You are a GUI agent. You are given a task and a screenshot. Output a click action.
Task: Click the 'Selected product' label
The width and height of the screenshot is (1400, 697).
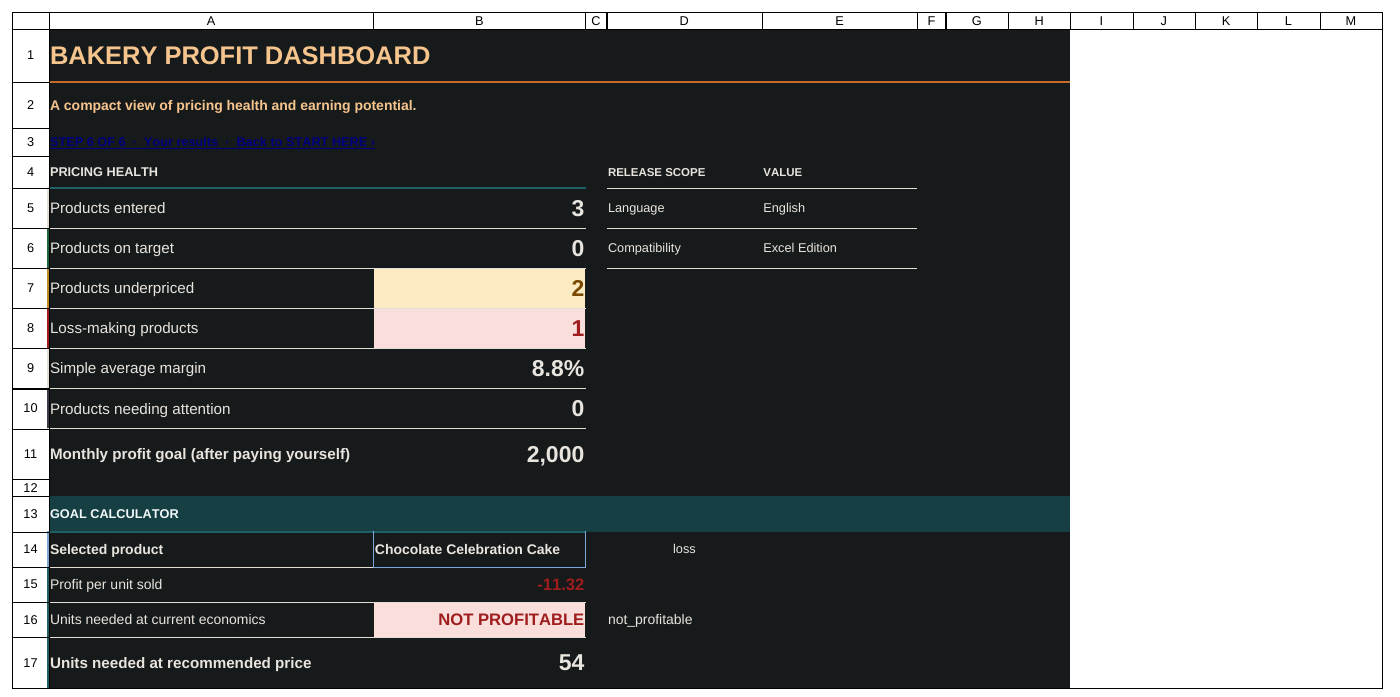click(x=106, y=549)
